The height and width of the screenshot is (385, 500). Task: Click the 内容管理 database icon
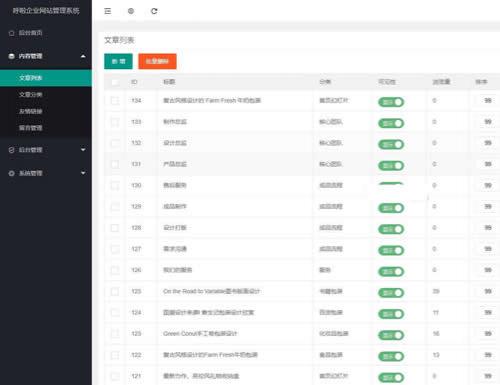click(12, 56)
